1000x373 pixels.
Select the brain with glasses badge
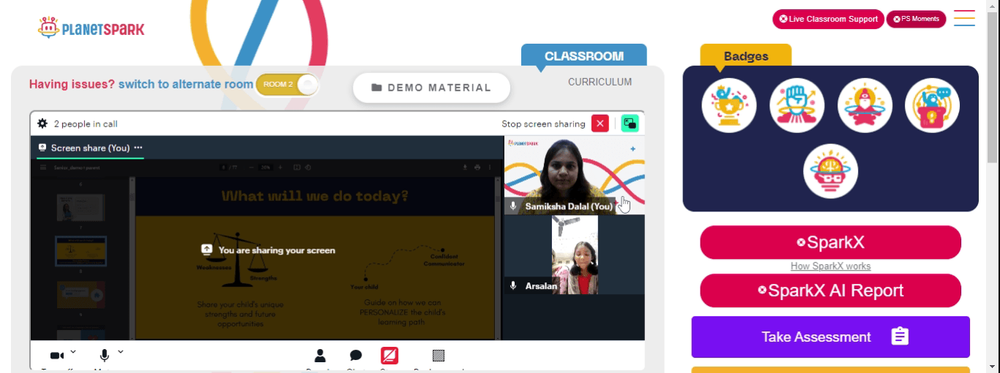coord(830,171)
